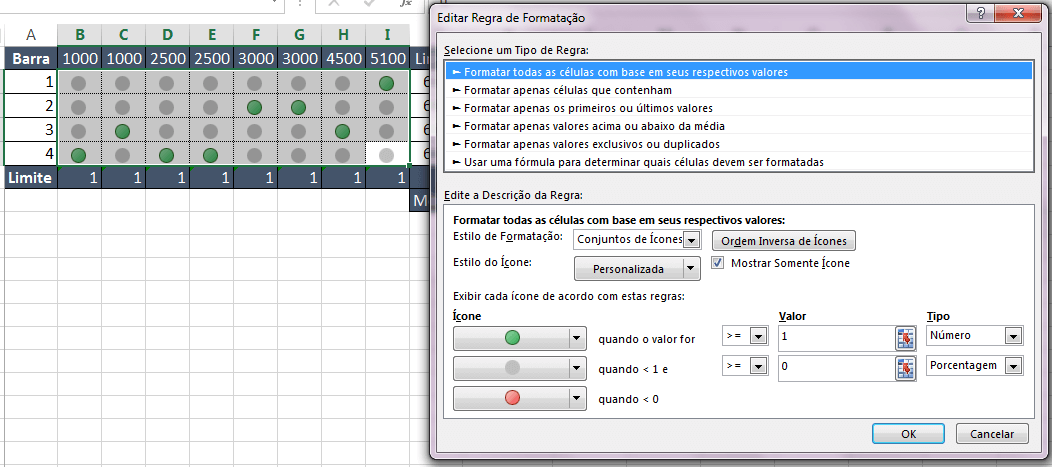Click the green circle icon in cell I1

386,84
